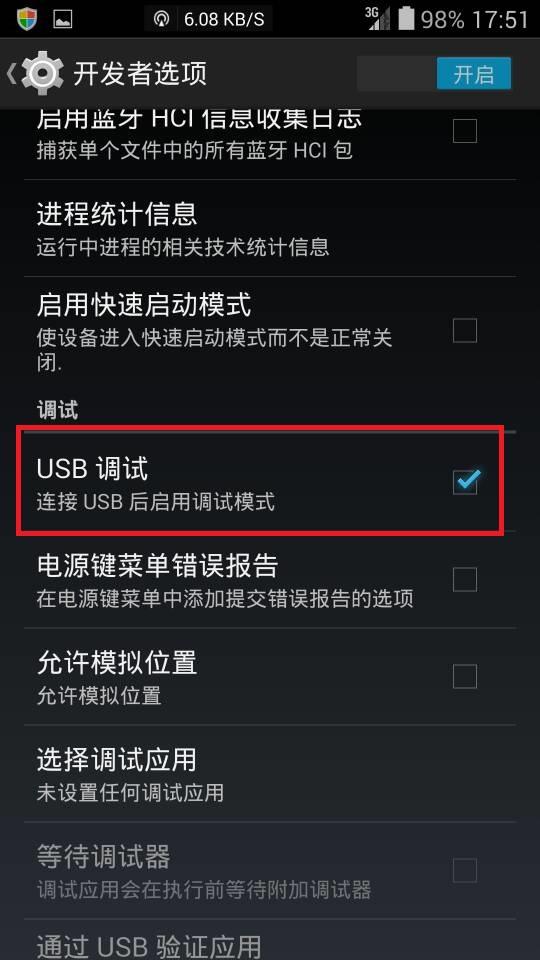Tap the settings gear icon in header
The height and width of the screenshot is (960, 540).
pyautogui.click(x=42, y=73)
